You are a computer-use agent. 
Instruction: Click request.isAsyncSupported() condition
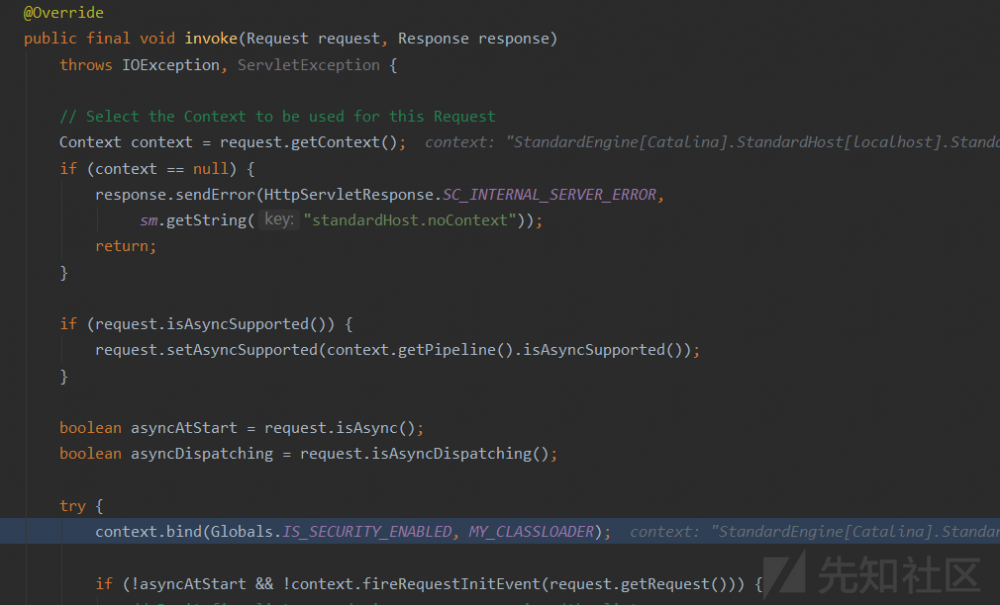(x=210, y=324)
